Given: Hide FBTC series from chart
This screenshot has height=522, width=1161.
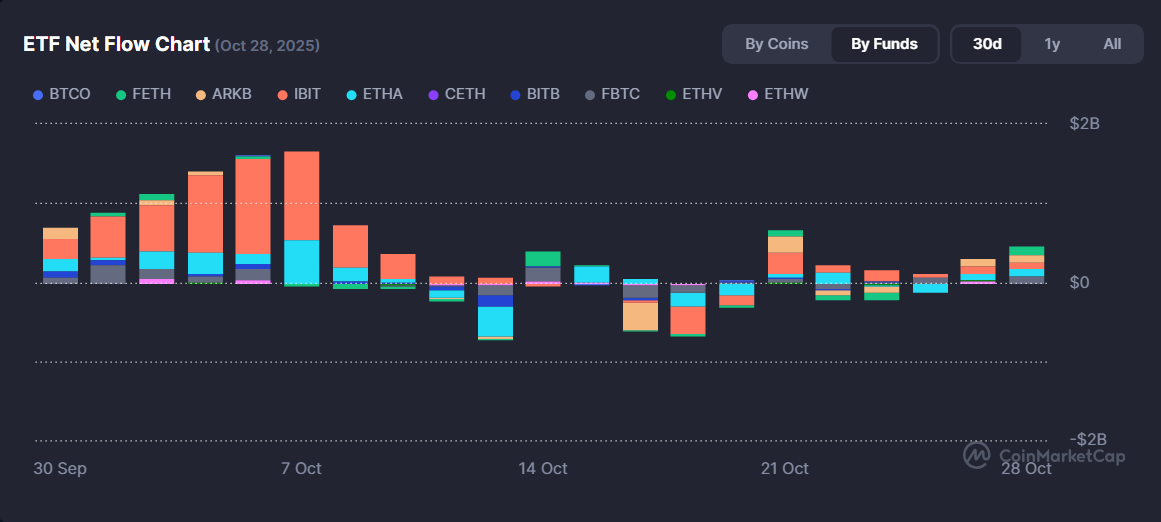Looking at the screenshot, I should click(612, 94).
